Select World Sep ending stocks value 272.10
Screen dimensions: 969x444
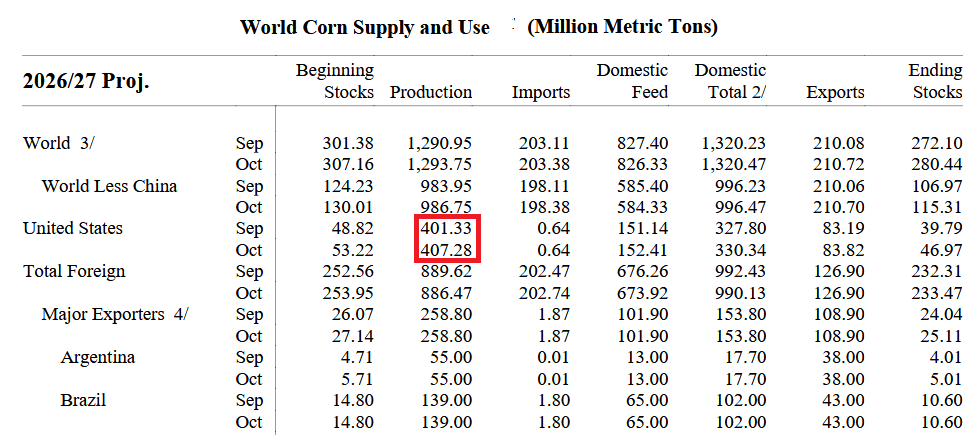[x=937, y=143]
